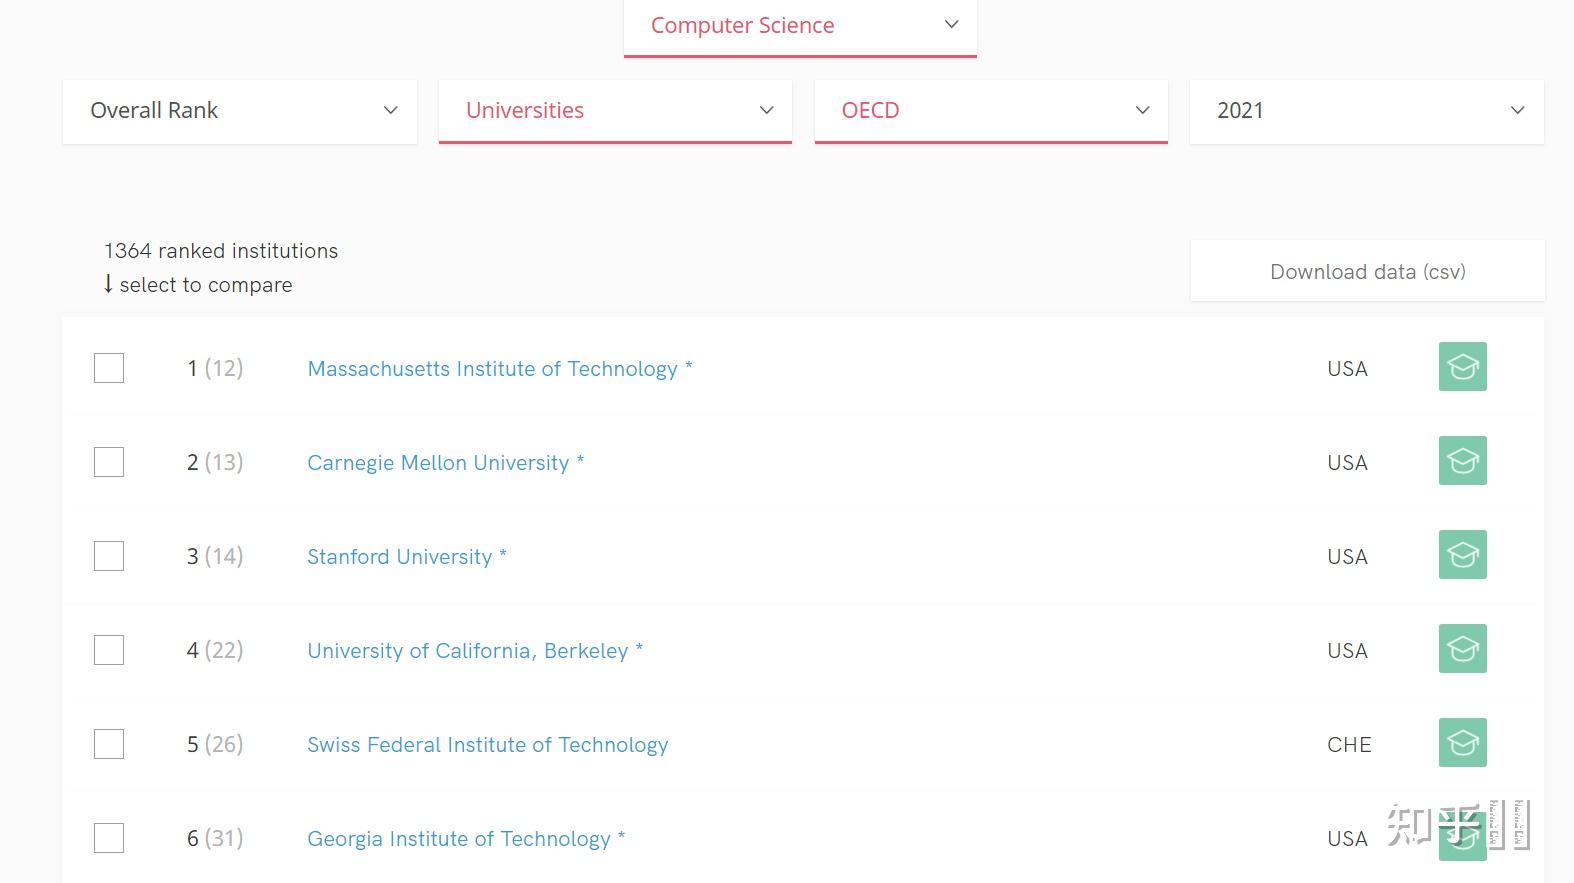Open University of California, Berkeley link
The image size is (1574, 883).
(x=467, y=651)
